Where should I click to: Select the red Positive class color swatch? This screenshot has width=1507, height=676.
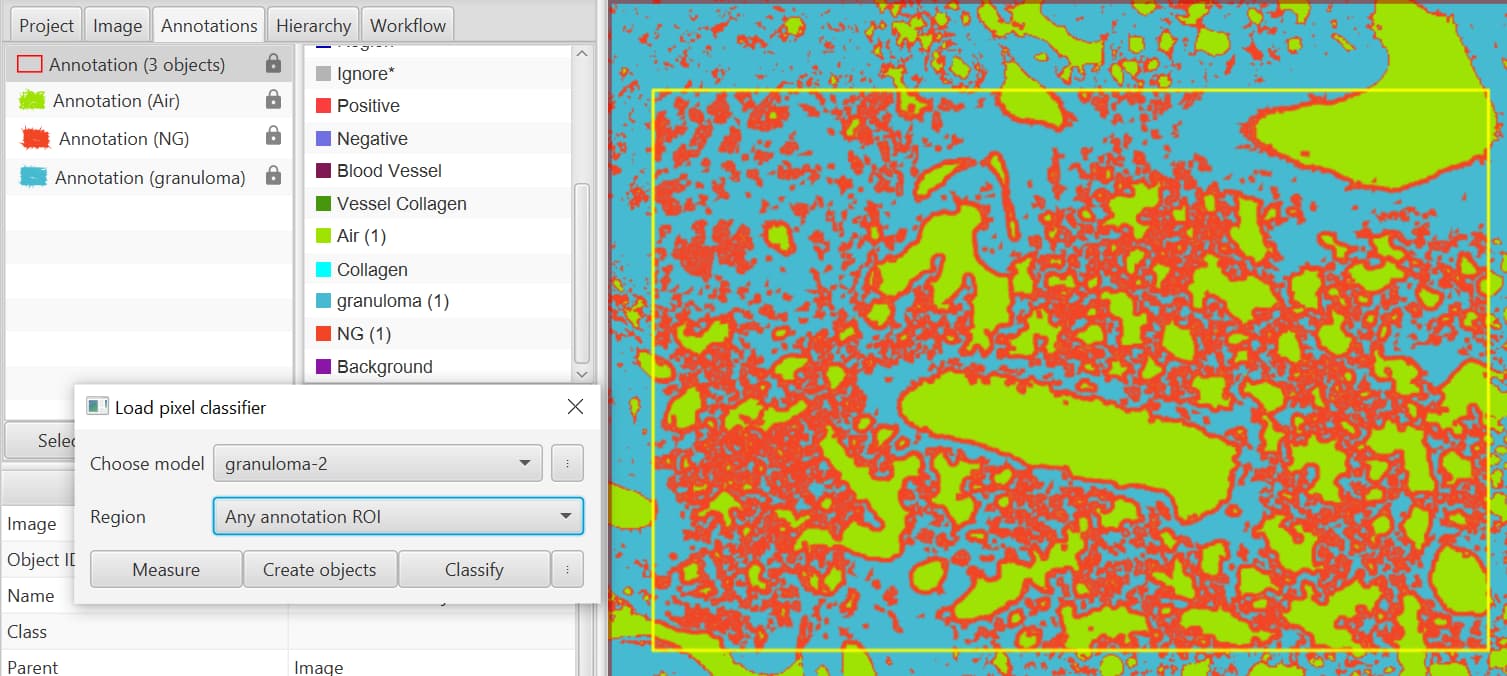[322, 105]
